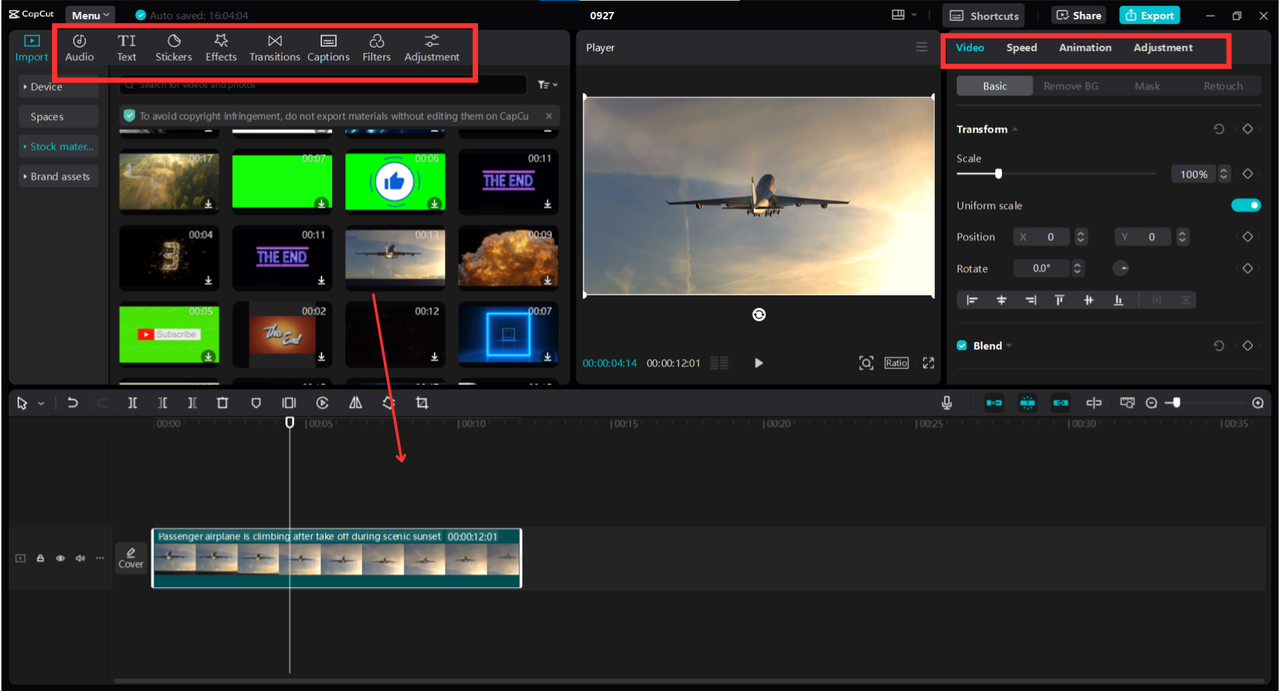
Task: Adjust the Scale slider handle
Action: pos(998,174)
